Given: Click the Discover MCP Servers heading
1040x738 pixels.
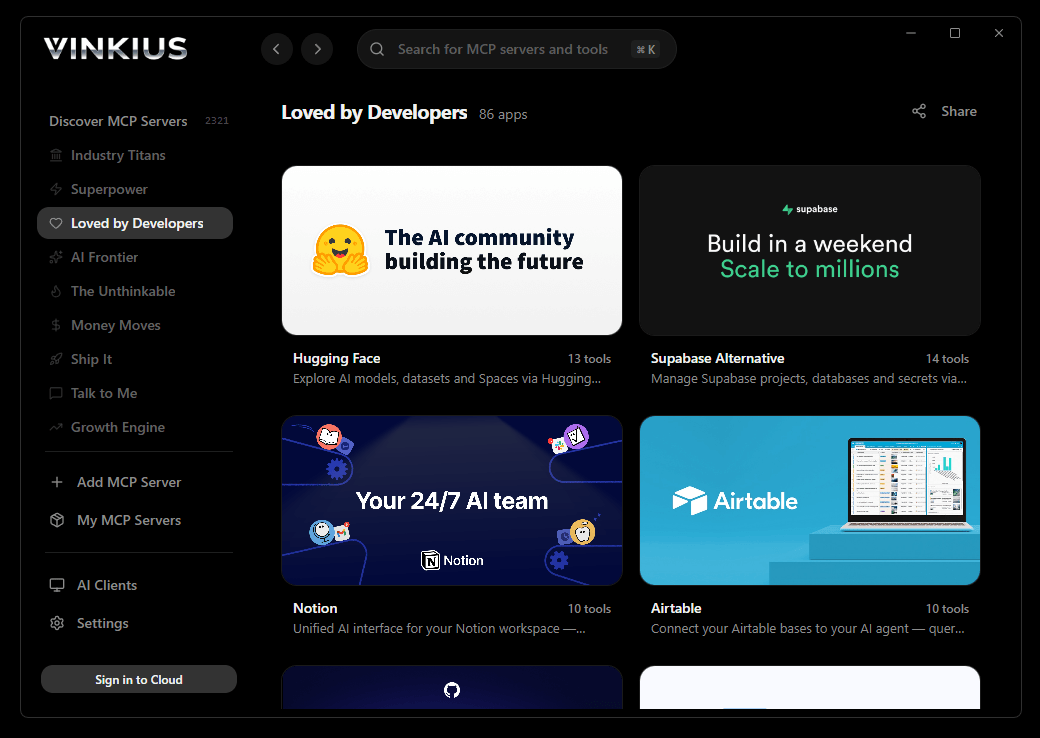Looking at the screenshot, I should [118, 121].
